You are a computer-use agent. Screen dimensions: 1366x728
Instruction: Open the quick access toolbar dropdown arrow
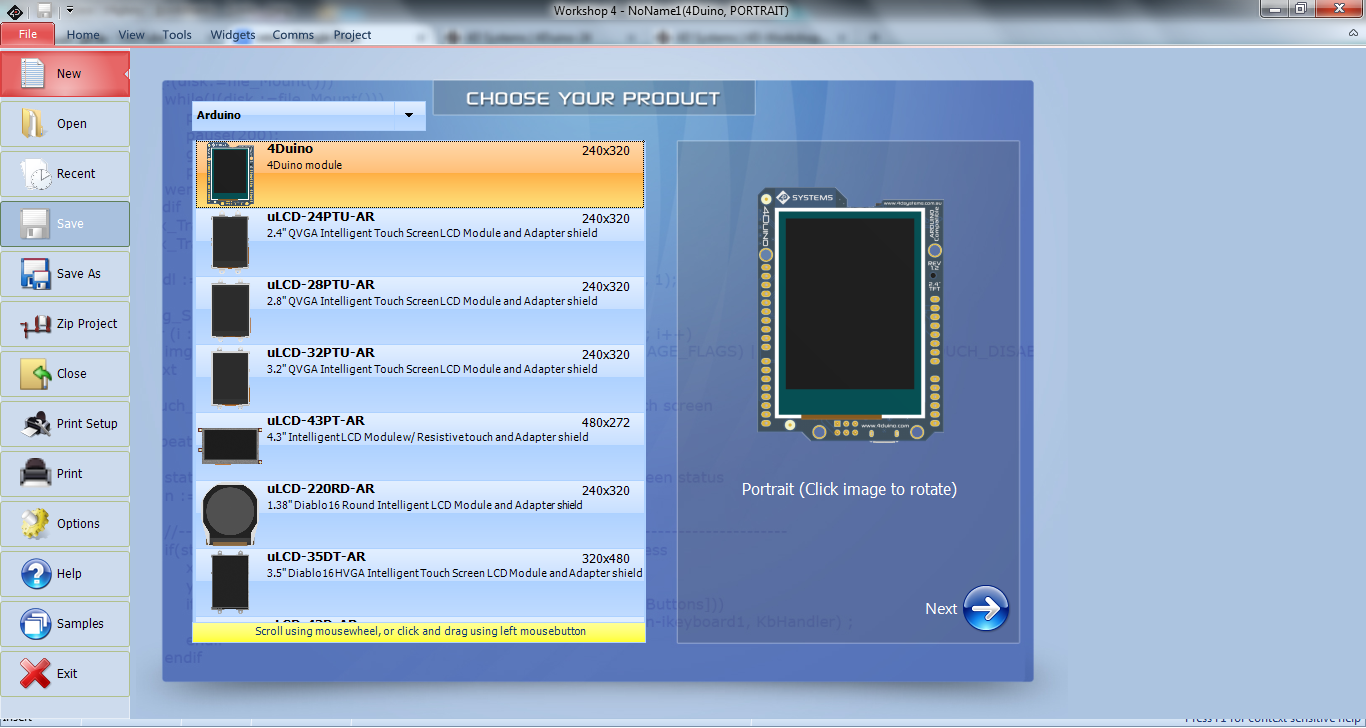click(70, 9)
